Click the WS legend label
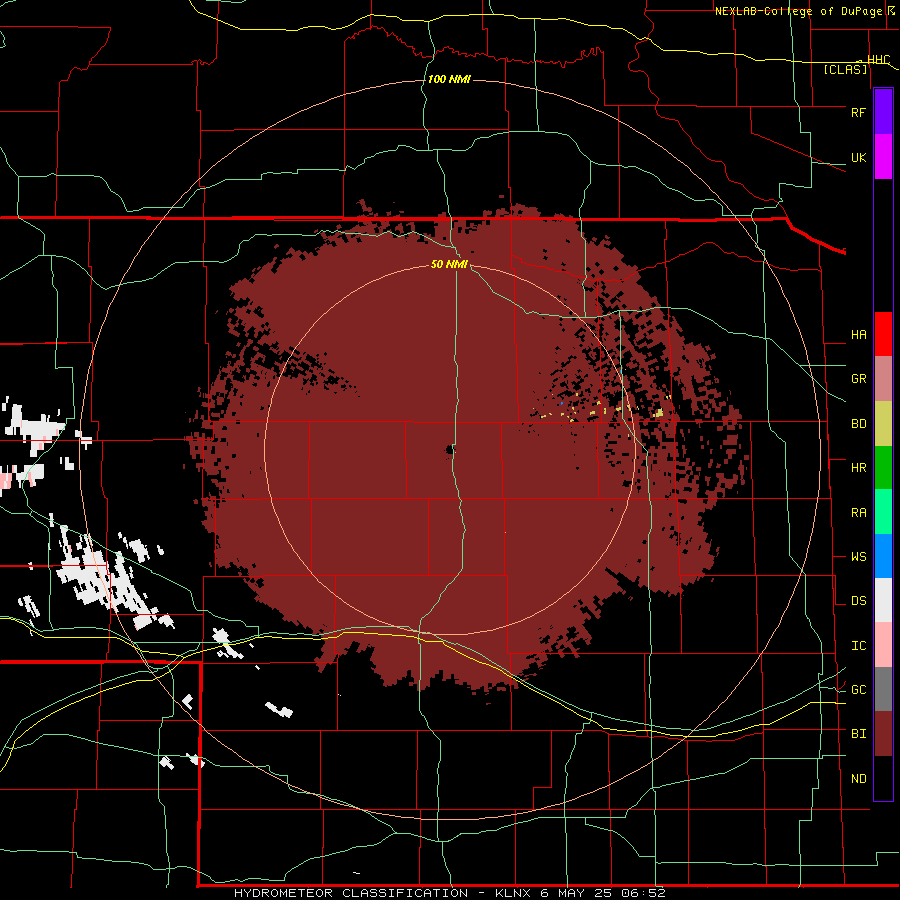The height and width of the screenshot is (900, 900). (x=858, y=556)
